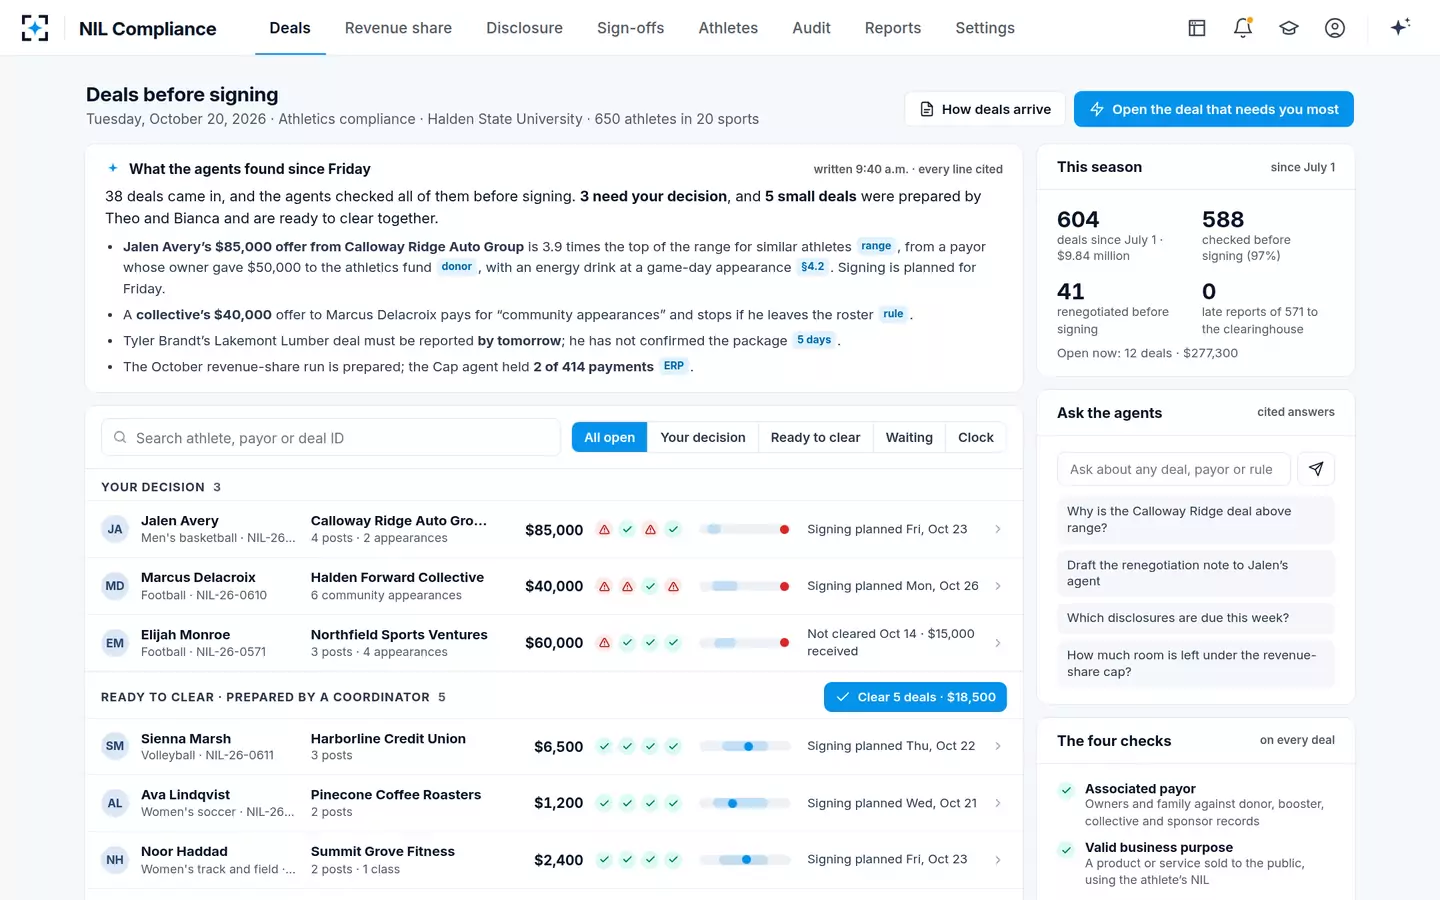Click the NIL Compliance logo icon
1440x900 pixels.
[35, 28]
